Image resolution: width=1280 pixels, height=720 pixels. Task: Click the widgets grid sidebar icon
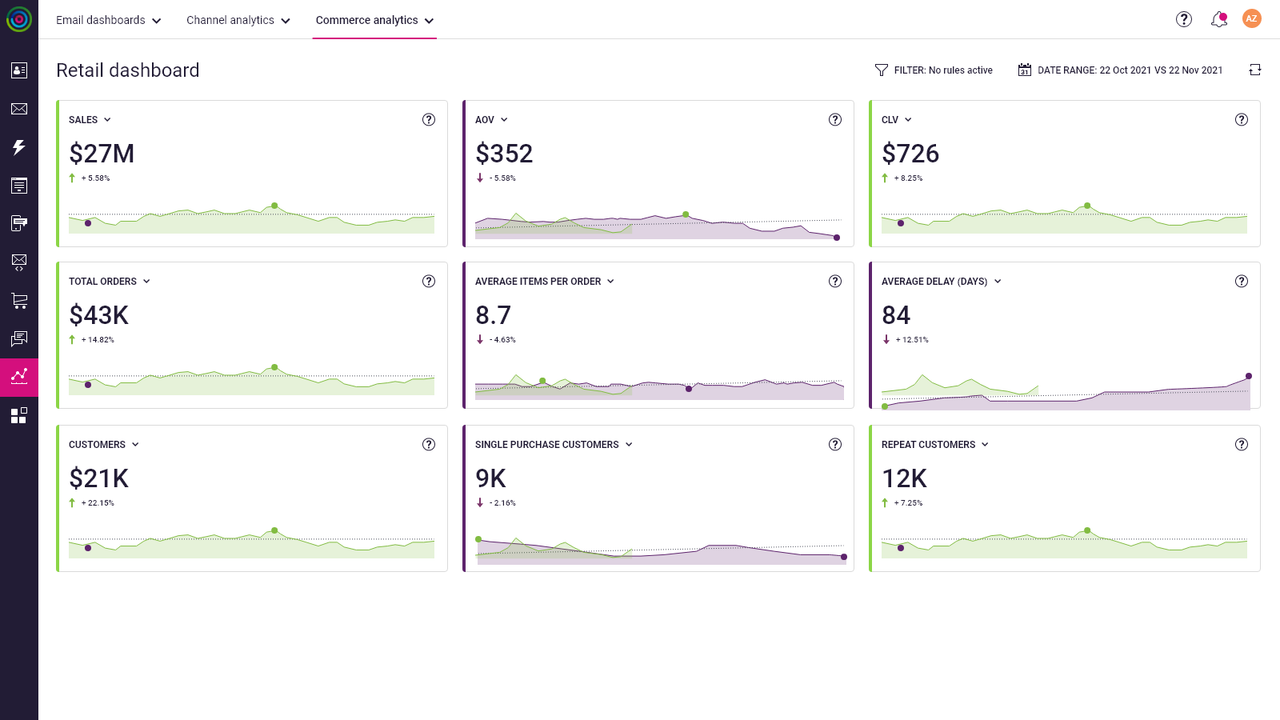click(19, 415)
